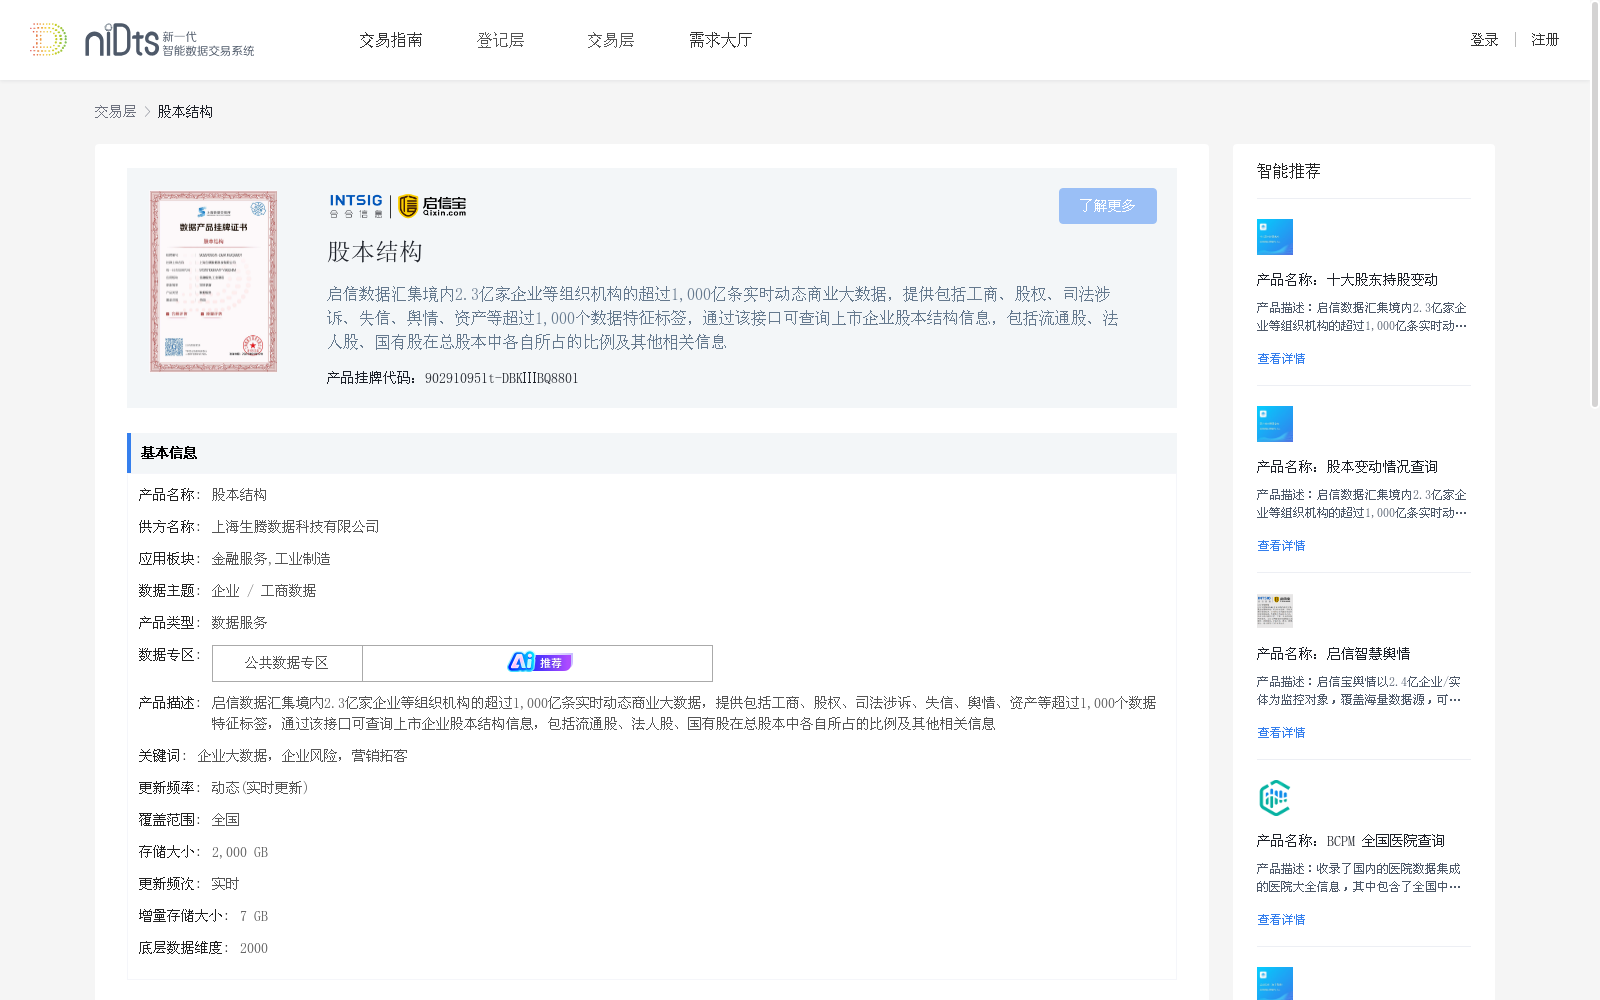Click the 注册 register link
Screen dimensions: 1600x1000
point(1545,40)
